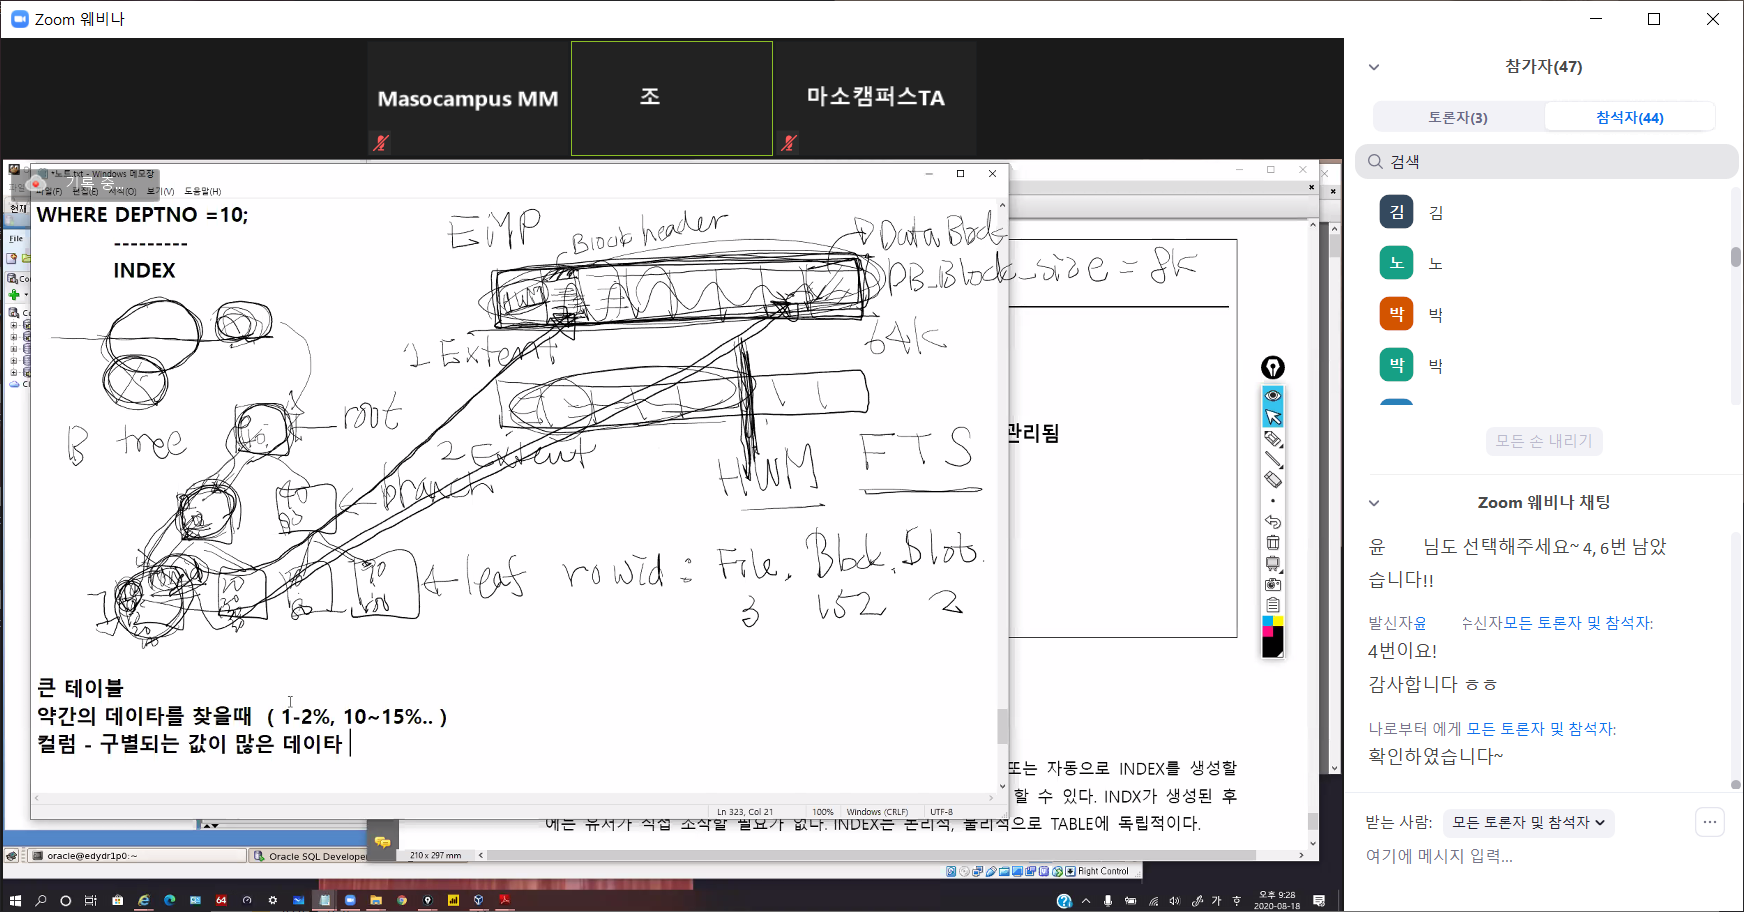Open the 받는 사람 recipient dropdown

pos(1528,822)
